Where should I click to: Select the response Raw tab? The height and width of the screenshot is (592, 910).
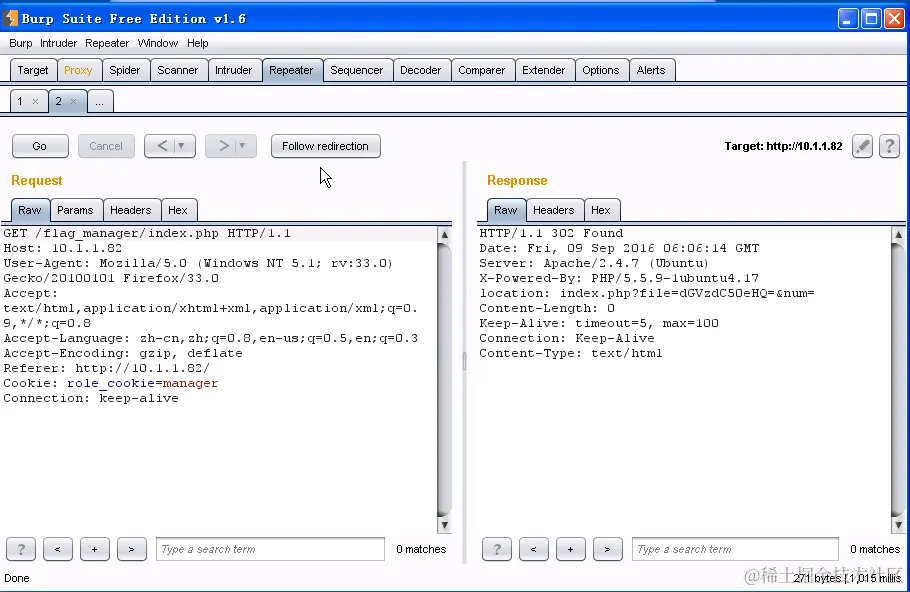tap(506, 210)
